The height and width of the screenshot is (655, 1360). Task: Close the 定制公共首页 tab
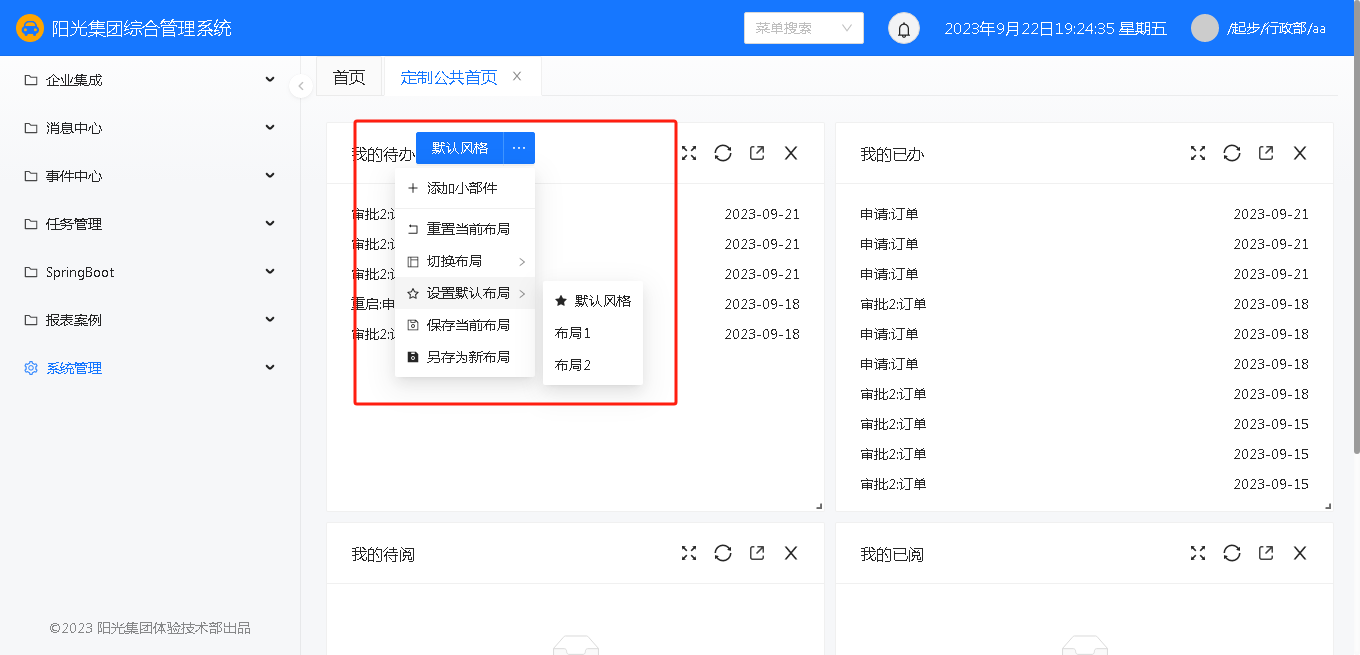click(x=517, y=76)
